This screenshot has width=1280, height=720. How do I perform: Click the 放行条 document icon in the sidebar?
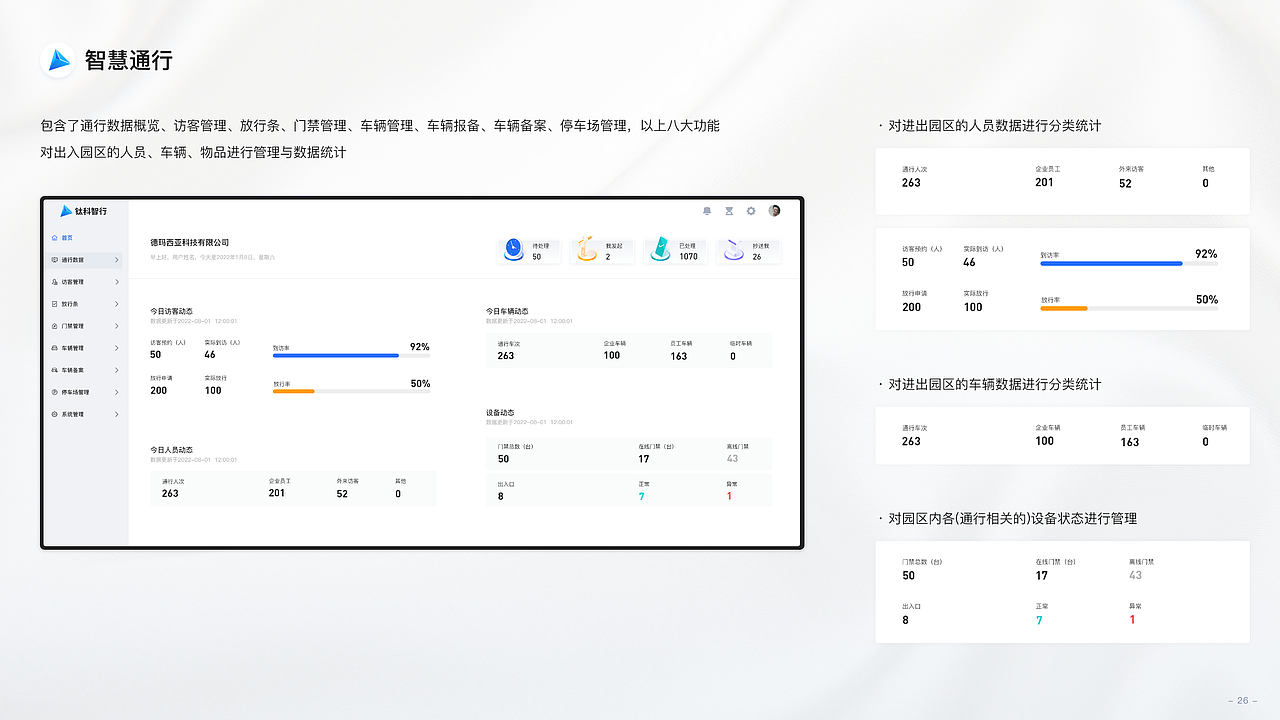click(54, 304)
